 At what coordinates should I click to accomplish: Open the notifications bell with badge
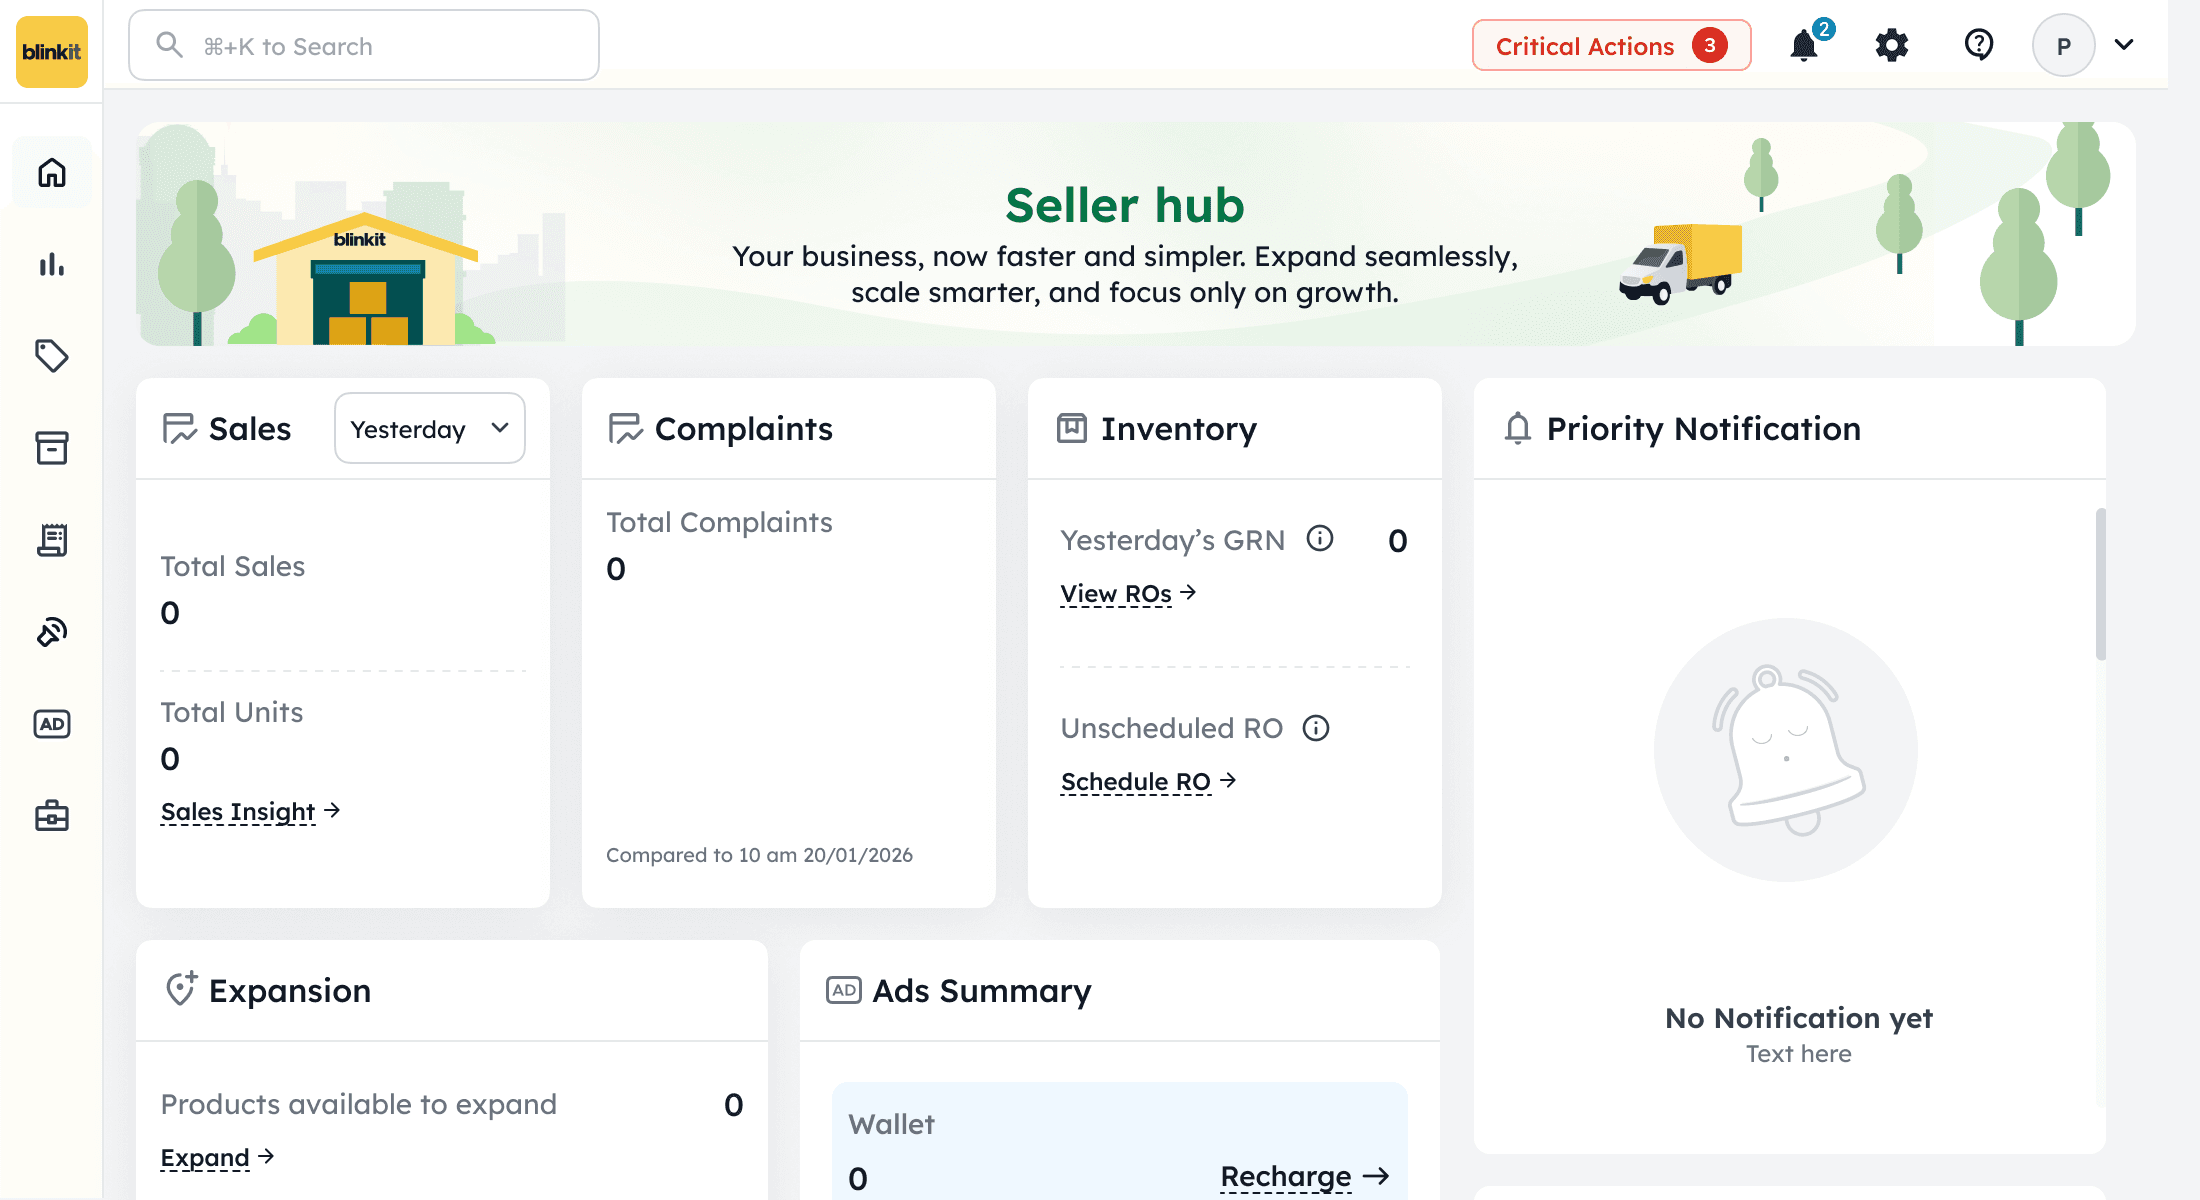coord(1805,46)
